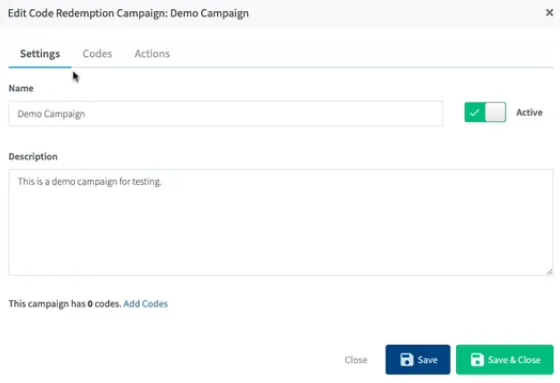Click the floppy disk icon on Save & Close
Screen dimensions: 560x383
point(477,359)
